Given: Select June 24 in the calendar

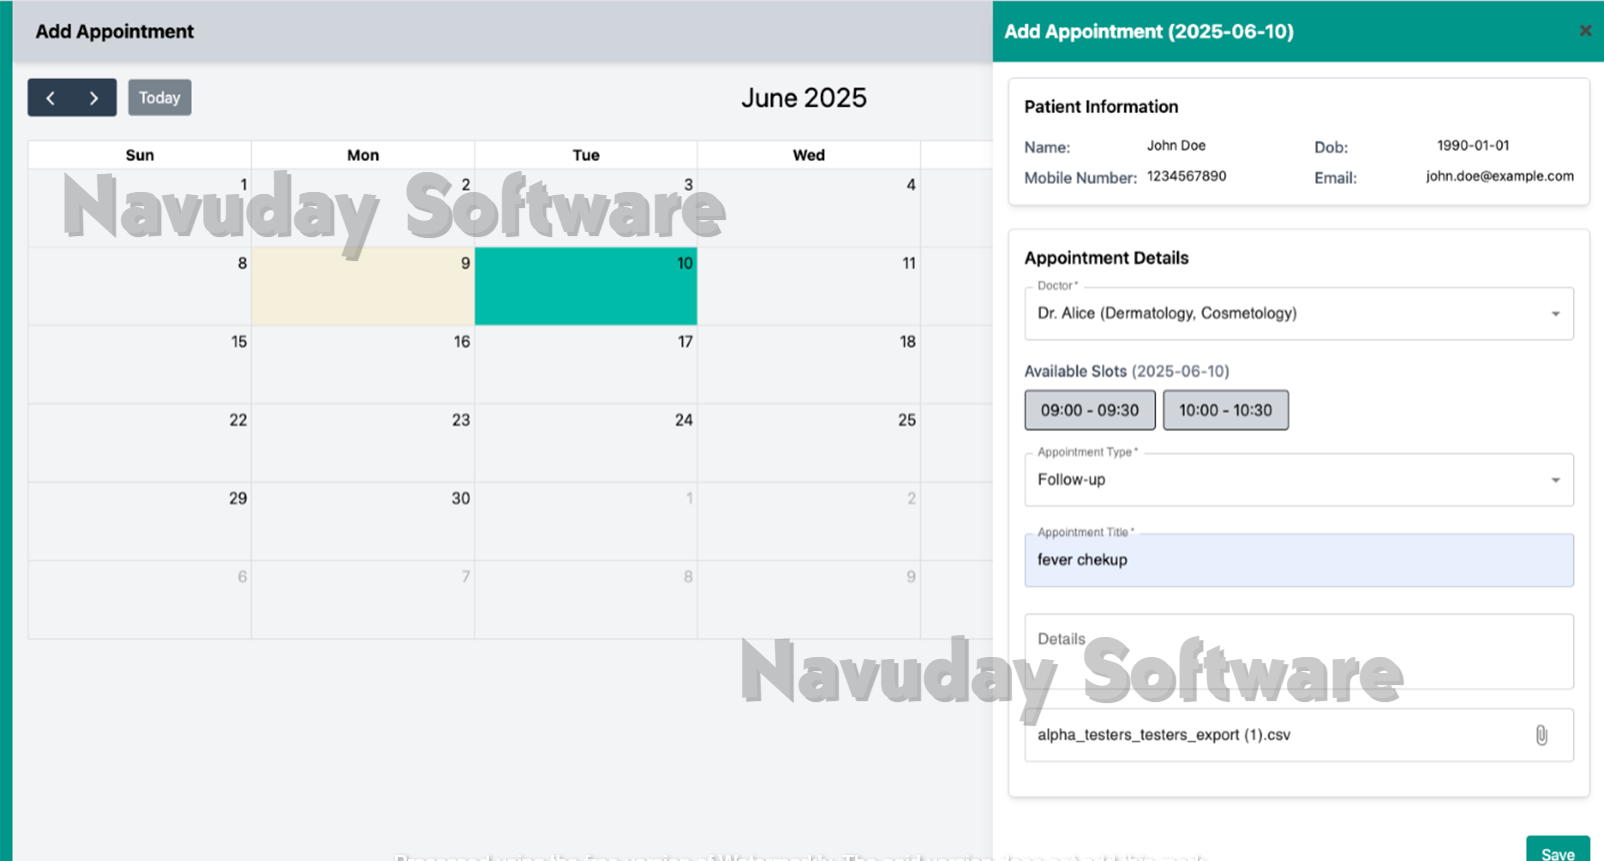Looking at the screenshot, I should click(x=586, y=443).
